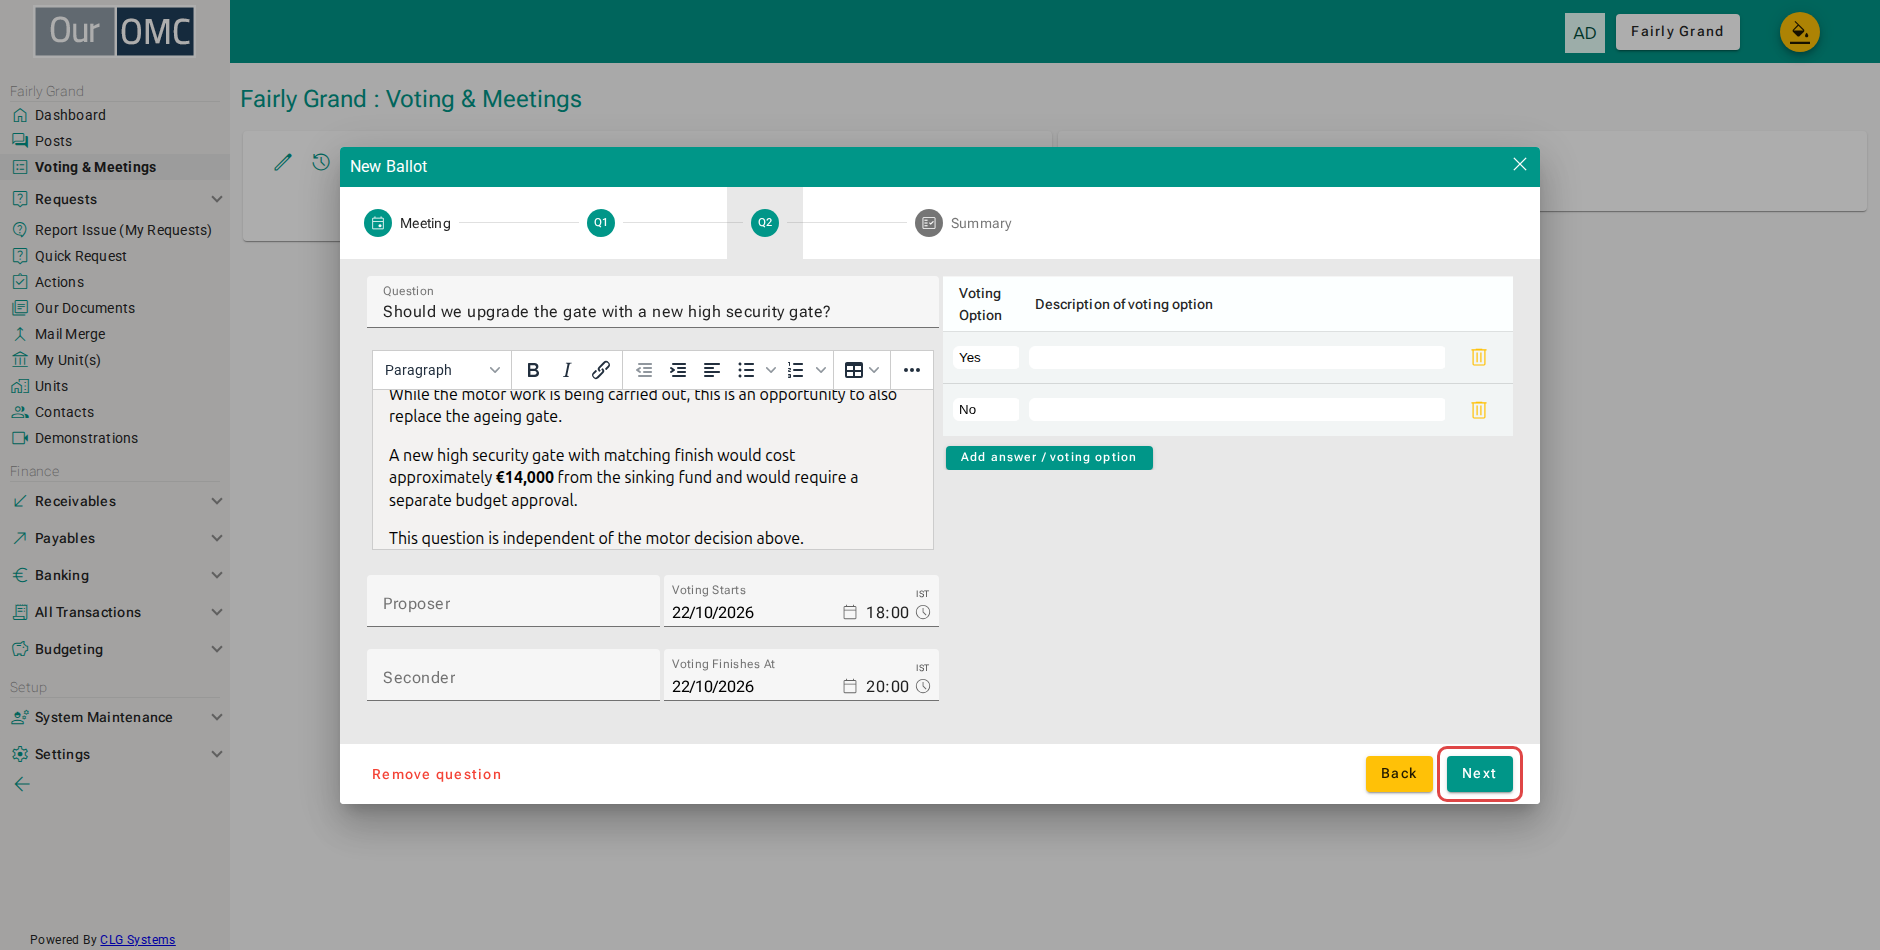Go to the Q1 step
This screenshot has width=1880, height=950.
pyautogui.click(x=601, y=223)
